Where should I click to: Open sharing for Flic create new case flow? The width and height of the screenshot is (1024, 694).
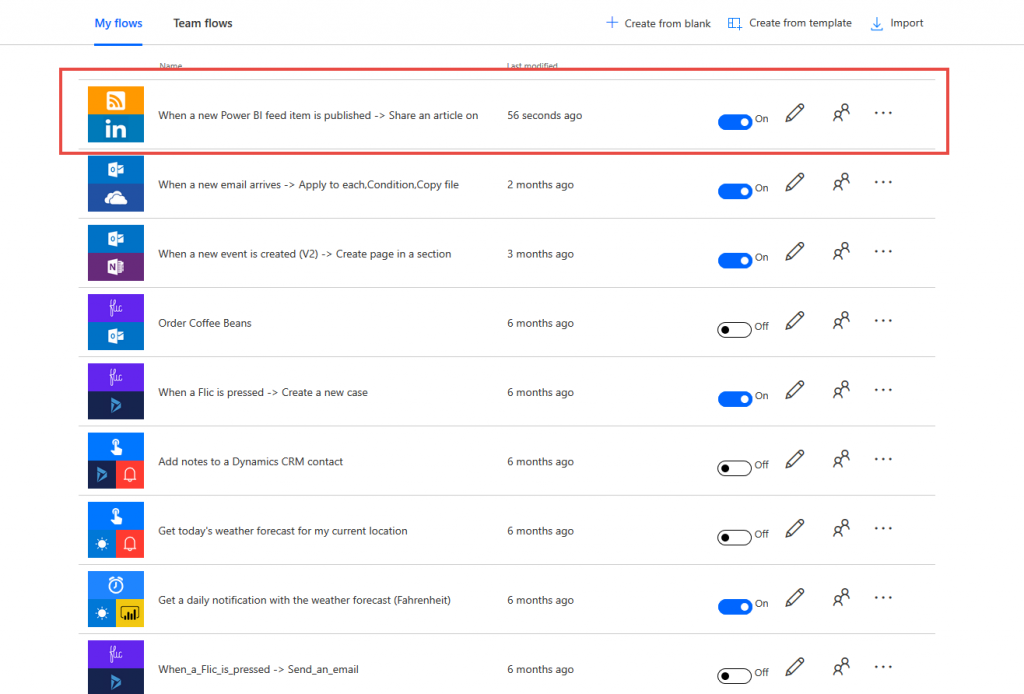tap(841, 391)
